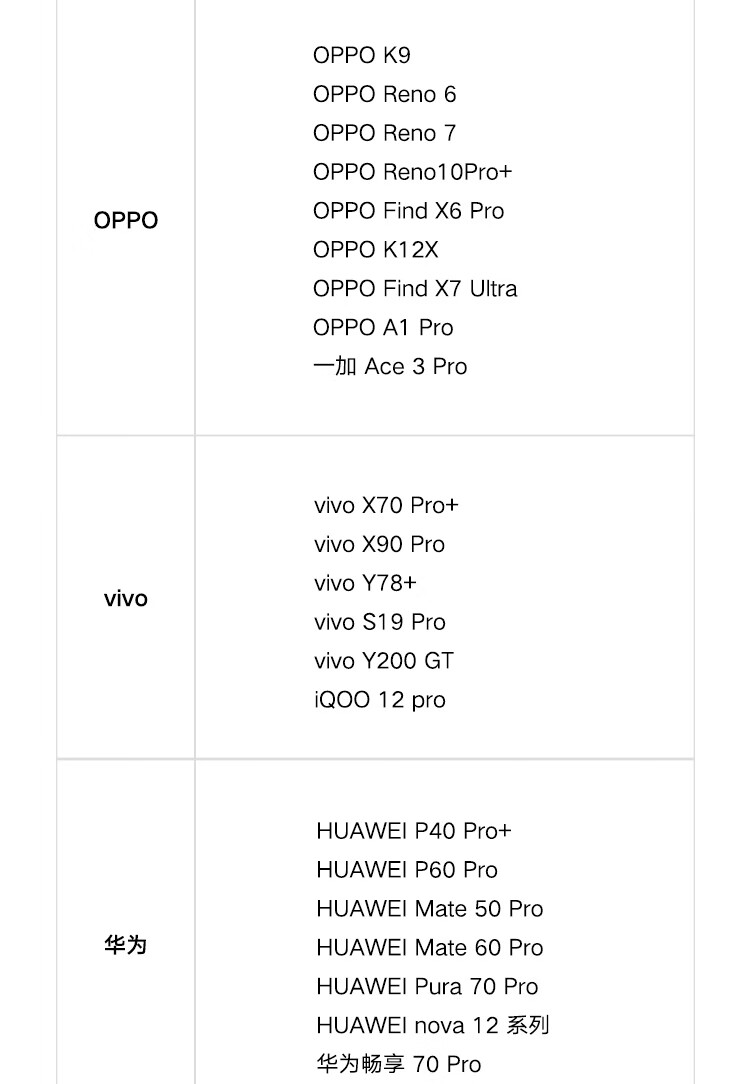This screenshot has width=750, height=1084.
Task: Click vivo X90 Pro text
Action: pos(379,544)
